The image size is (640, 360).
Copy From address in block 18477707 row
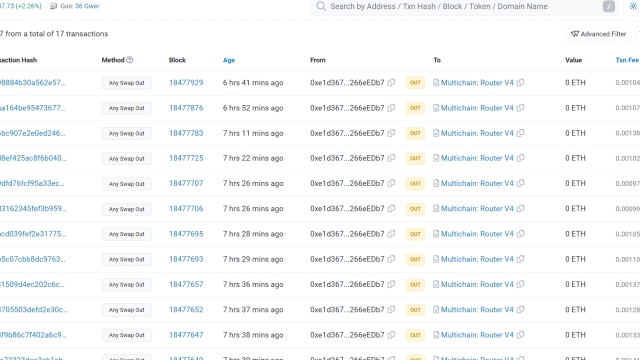pyautogui.click(x=391, y=183)
